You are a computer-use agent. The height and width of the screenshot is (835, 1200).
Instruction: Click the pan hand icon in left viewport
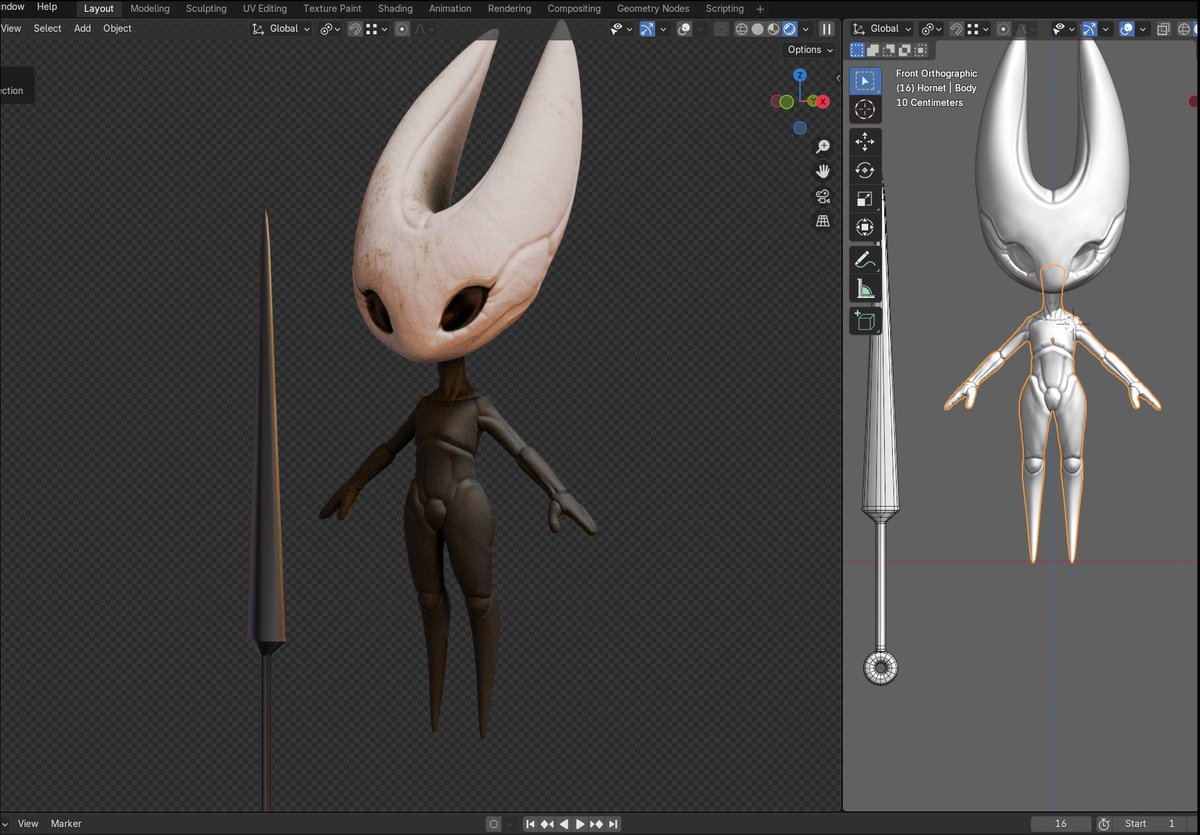click(823, 171)
